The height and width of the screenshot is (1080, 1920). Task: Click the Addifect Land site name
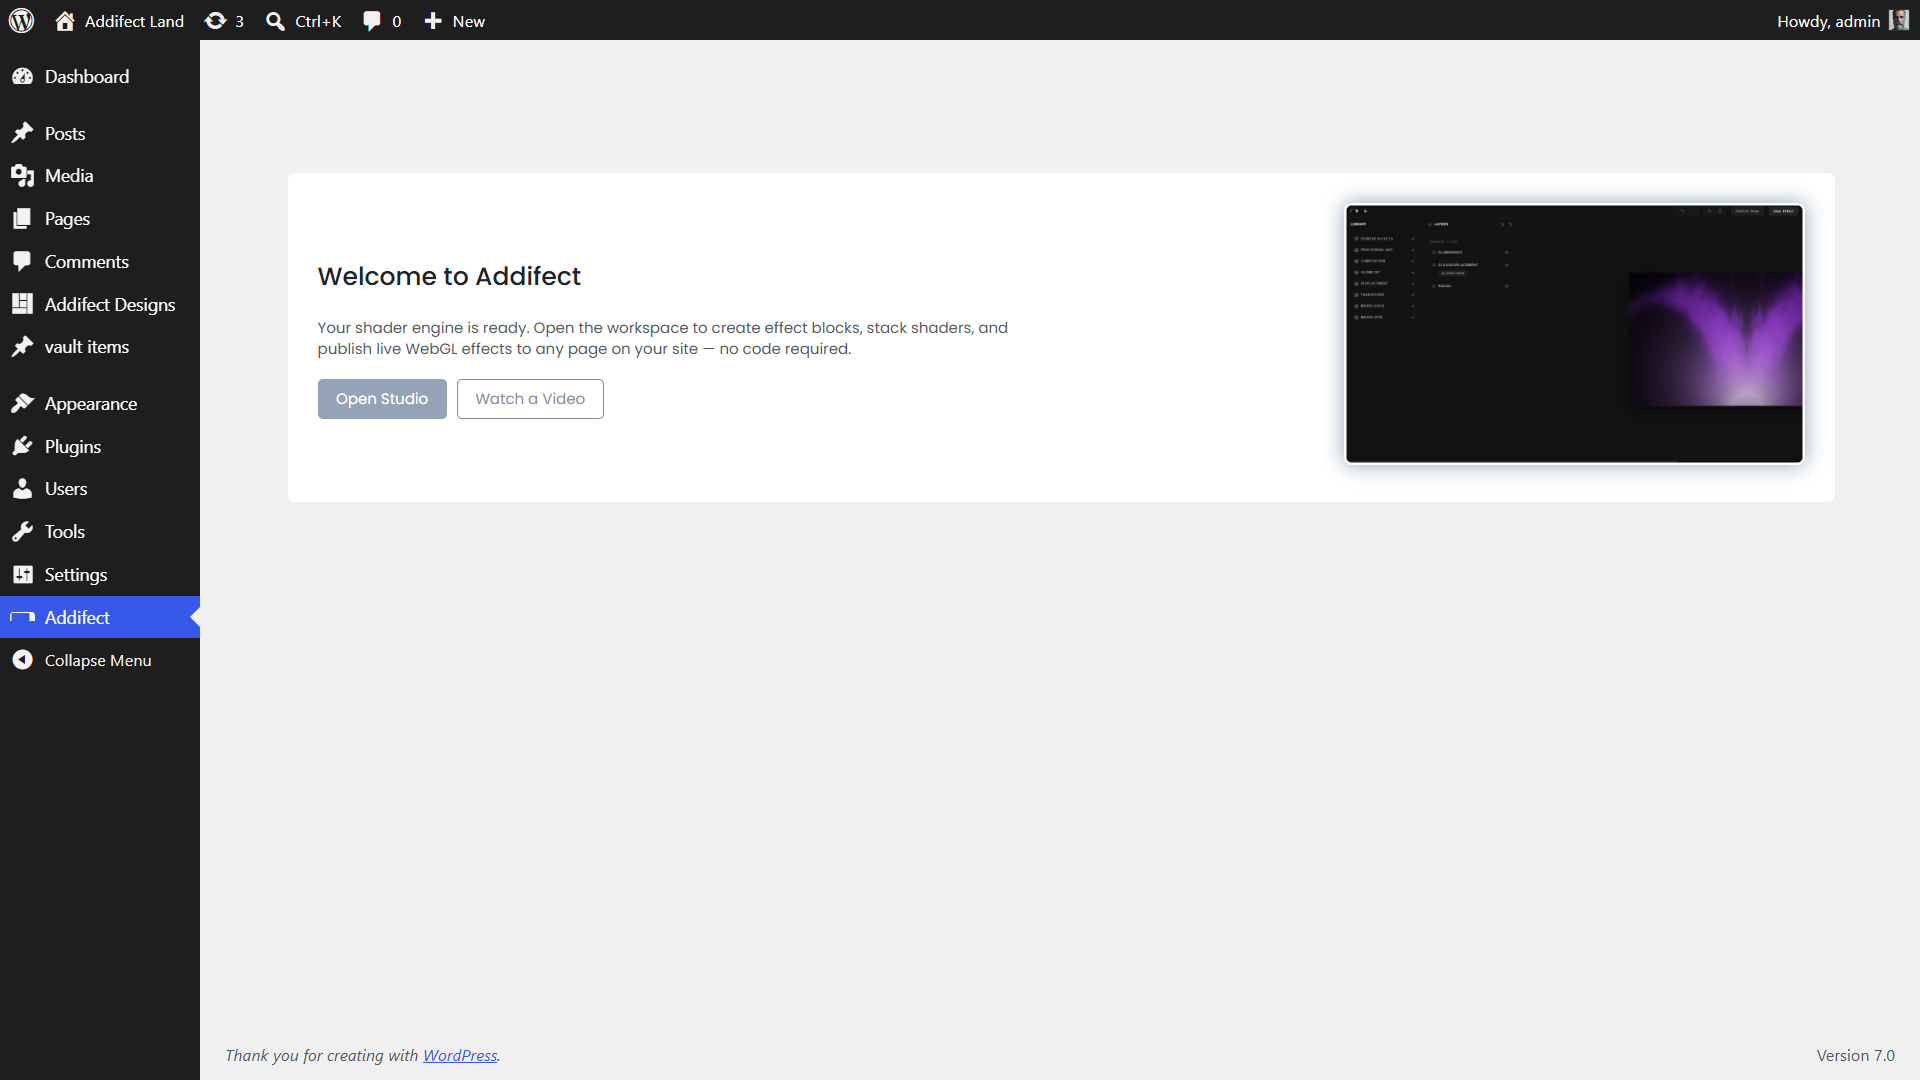click(x=134, y=21)
